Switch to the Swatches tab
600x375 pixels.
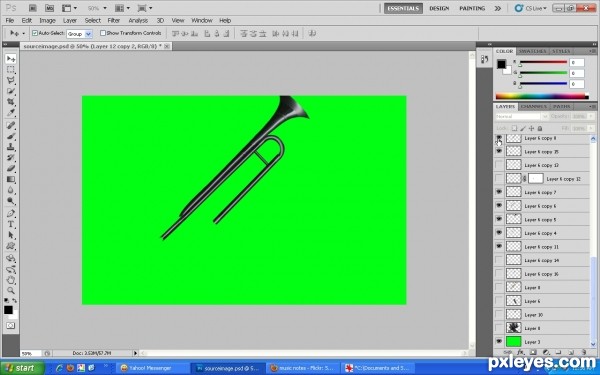point(532,51)
